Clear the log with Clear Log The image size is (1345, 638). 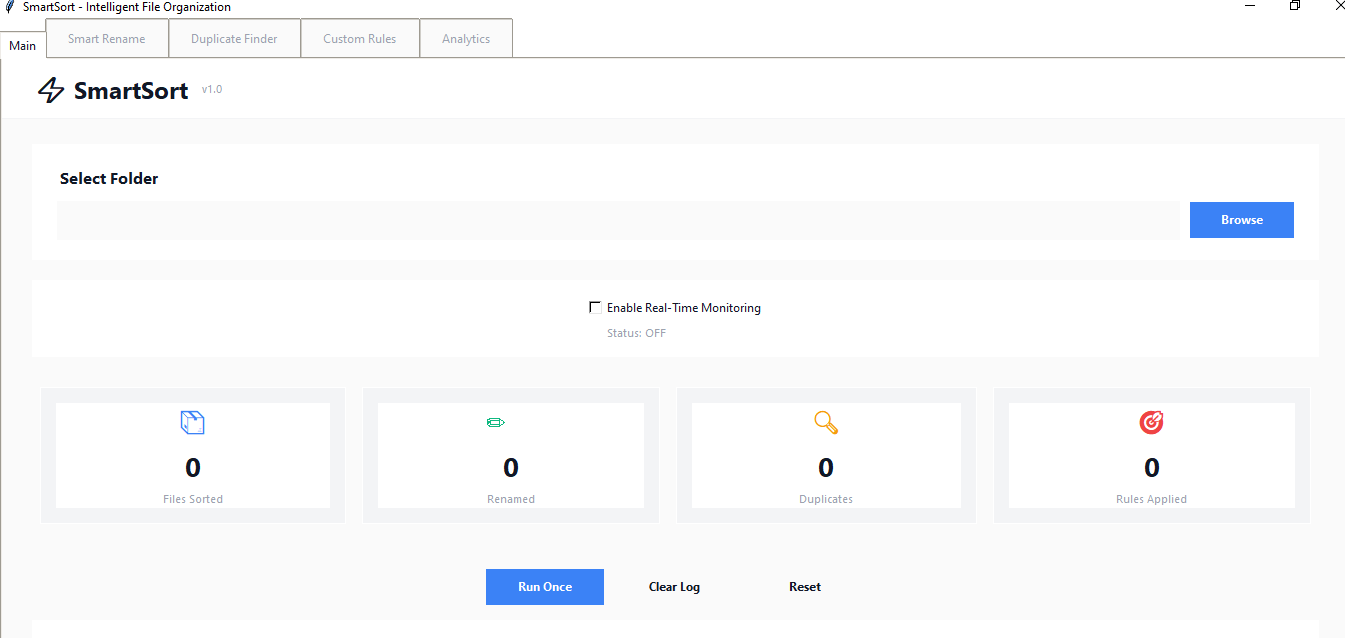click(x=674, y=587)
